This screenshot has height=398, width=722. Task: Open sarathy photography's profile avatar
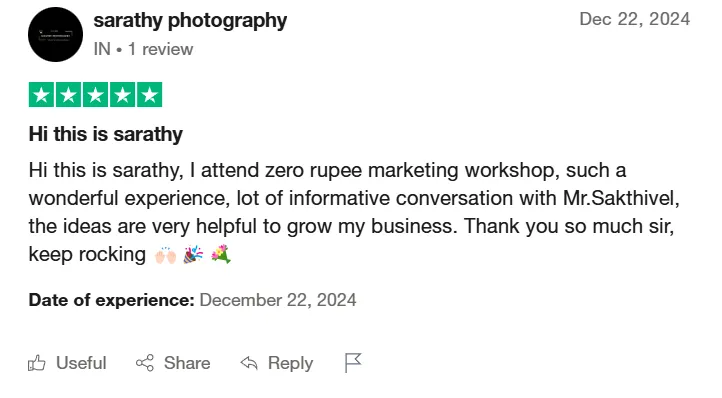point(55,35)
